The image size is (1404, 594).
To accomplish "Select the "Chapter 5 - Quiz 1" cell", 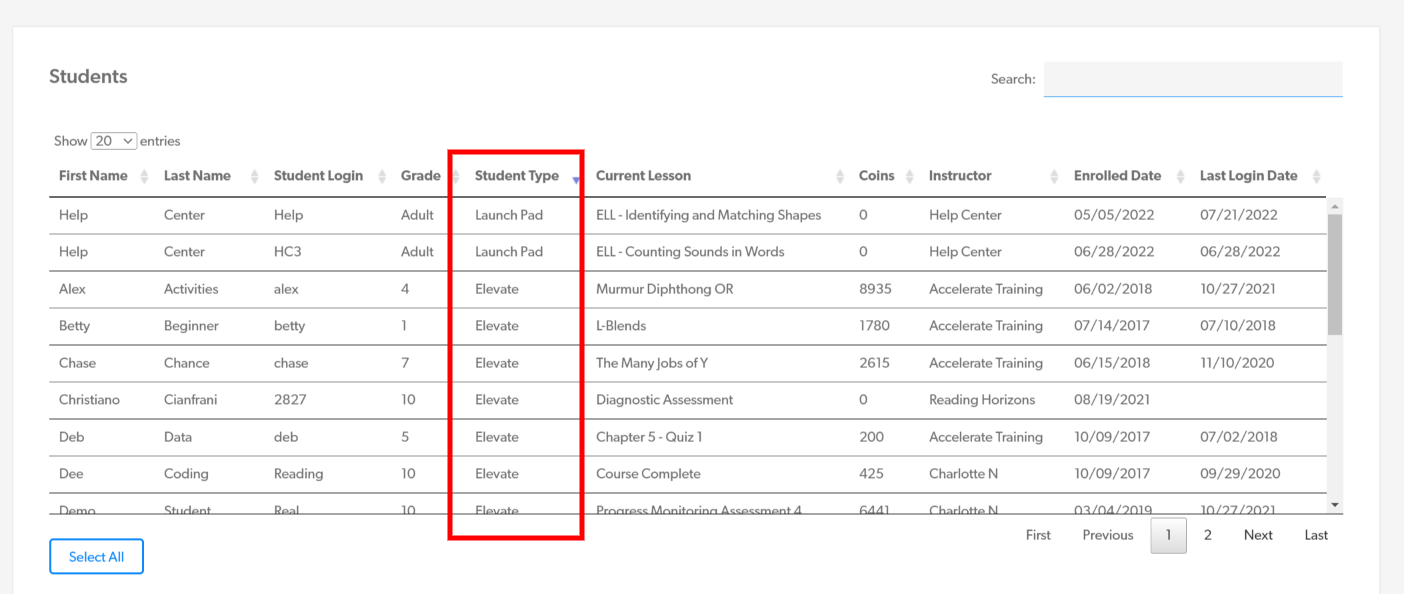I will [x=649, y=437].
